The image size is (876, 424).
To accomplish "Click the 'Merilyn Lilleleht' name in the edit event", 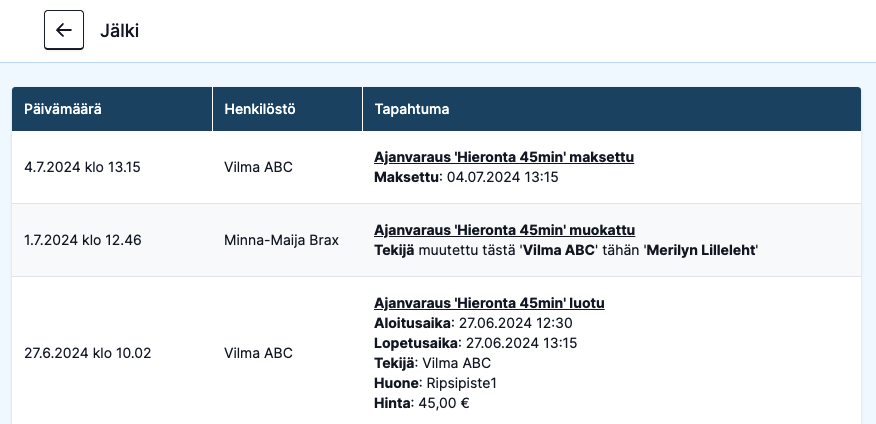I will coord(701,250).
